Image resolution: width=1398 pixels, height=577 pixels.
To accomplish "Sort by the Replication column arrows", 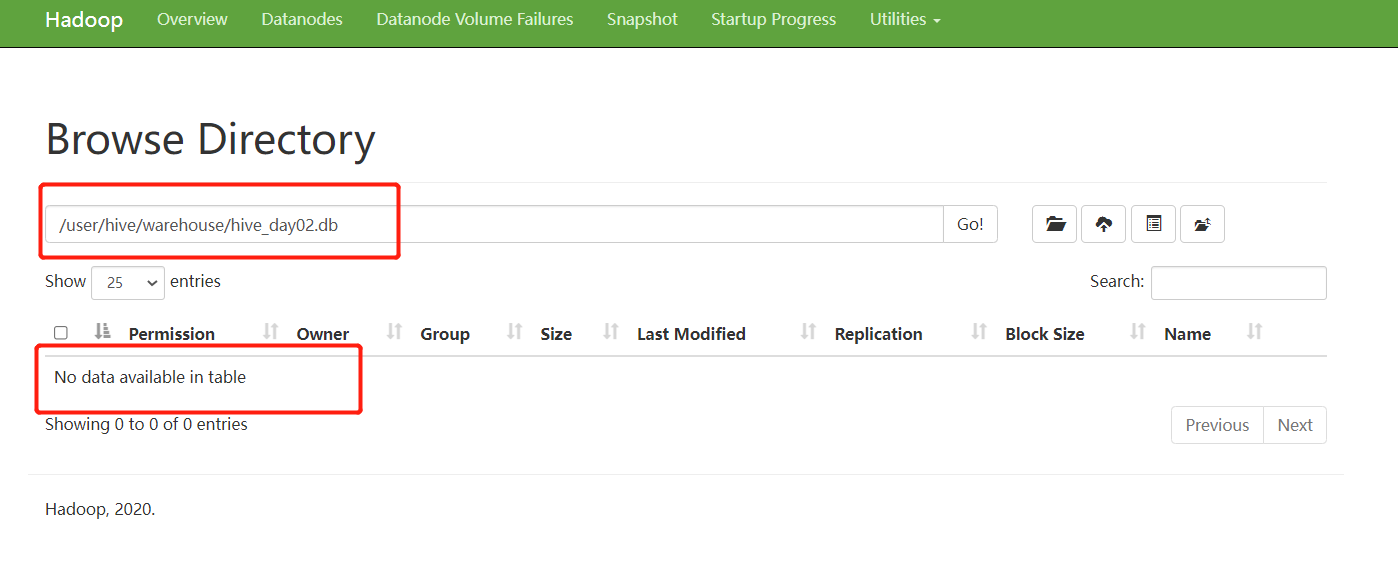I will coord(979,332).
